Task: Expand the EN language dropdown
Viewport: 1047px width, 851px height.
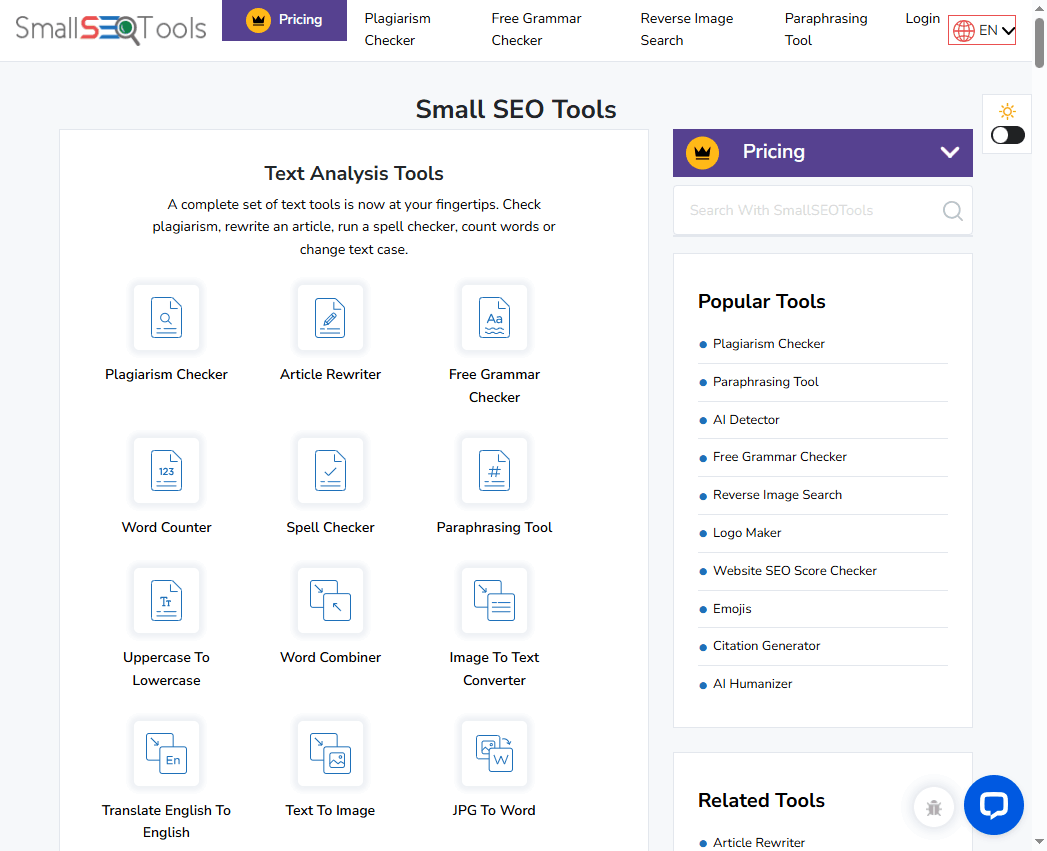Action: pyautogui.click(x=981, y=30)
